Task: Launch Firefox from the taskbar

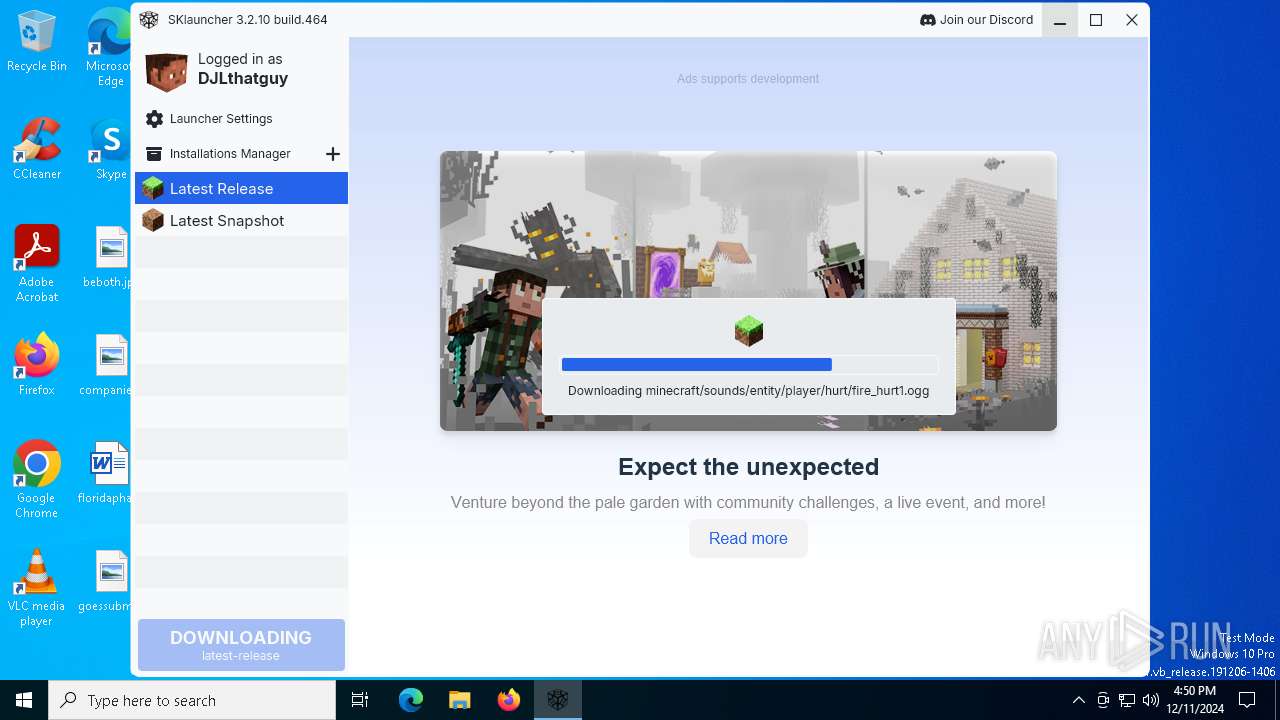Action: coord(508,700)
